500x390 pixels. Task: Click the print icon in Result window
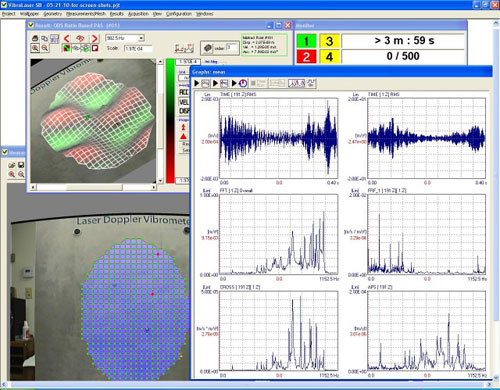pos(35,38)
